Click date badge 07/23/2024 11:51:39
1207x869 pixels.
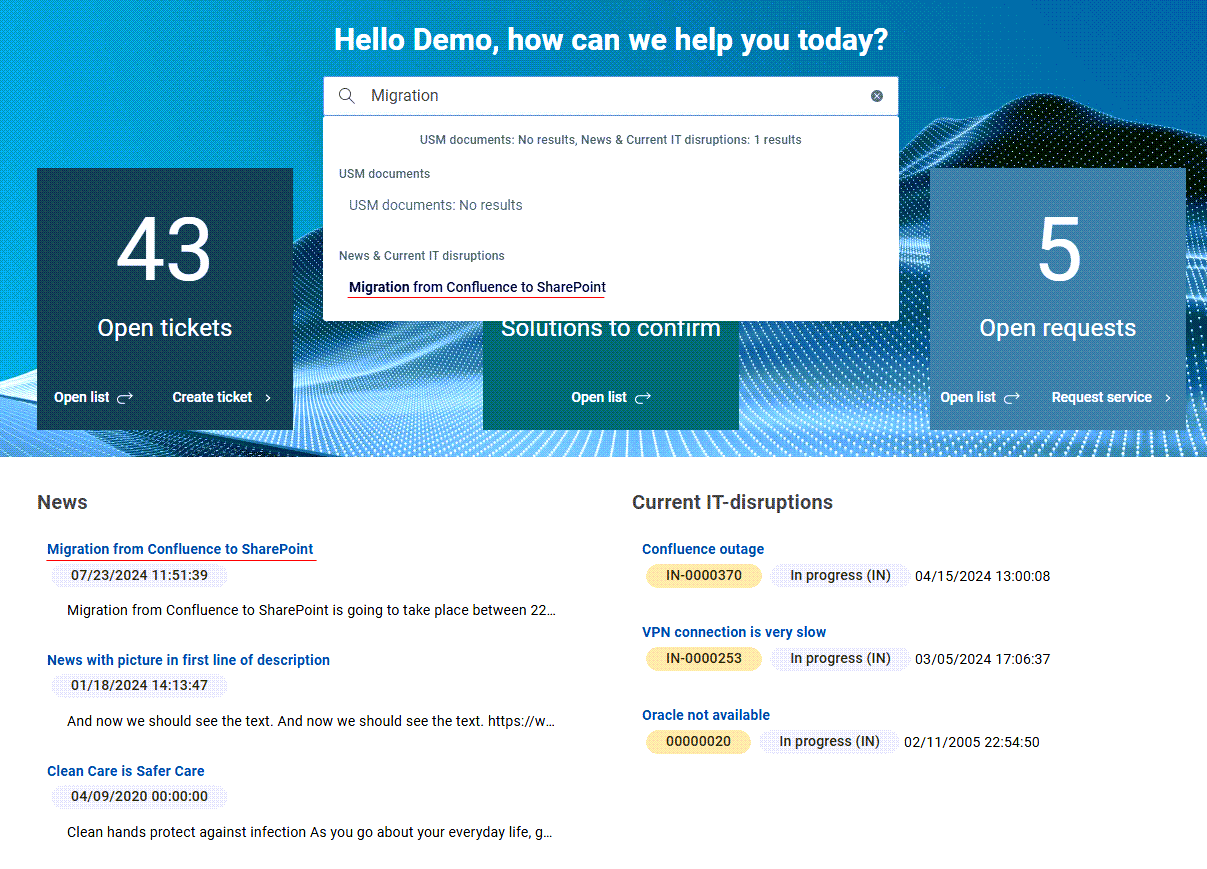140,576
